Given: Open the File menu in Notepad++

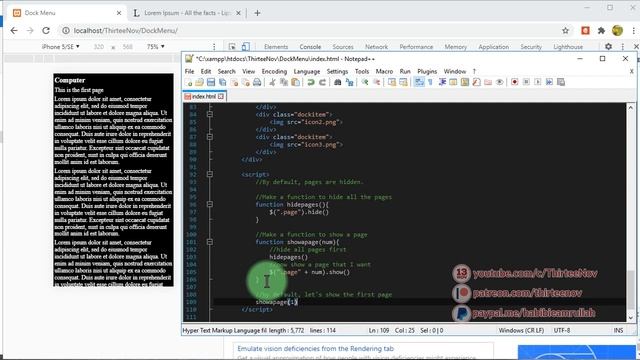Looking at the screenshot, I should (x=189, y=71).
